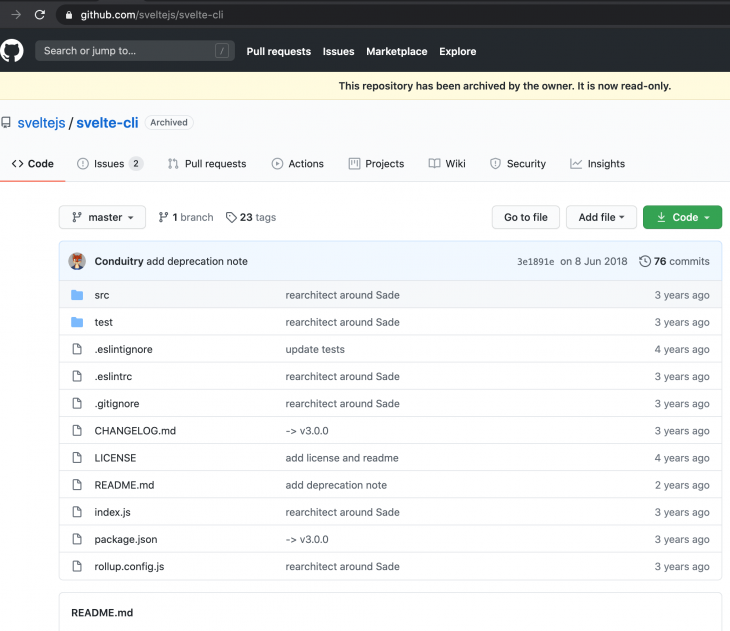Click the rollup.config.js file icon
The image size is (730, 631).
(x=77, y=566)
